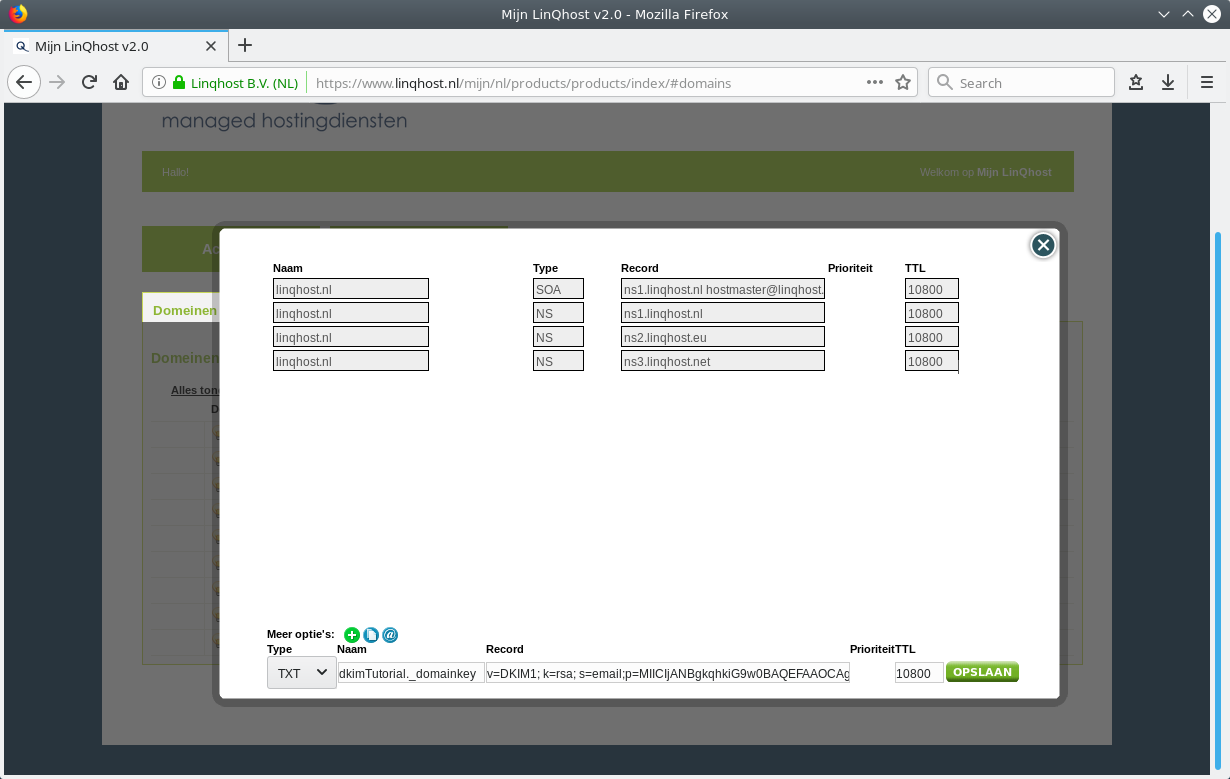Click the NS type field of ns2.linqhost.eu row
Image resolution: width=1230 pixels, height=779 pixels.
[558, 337]
